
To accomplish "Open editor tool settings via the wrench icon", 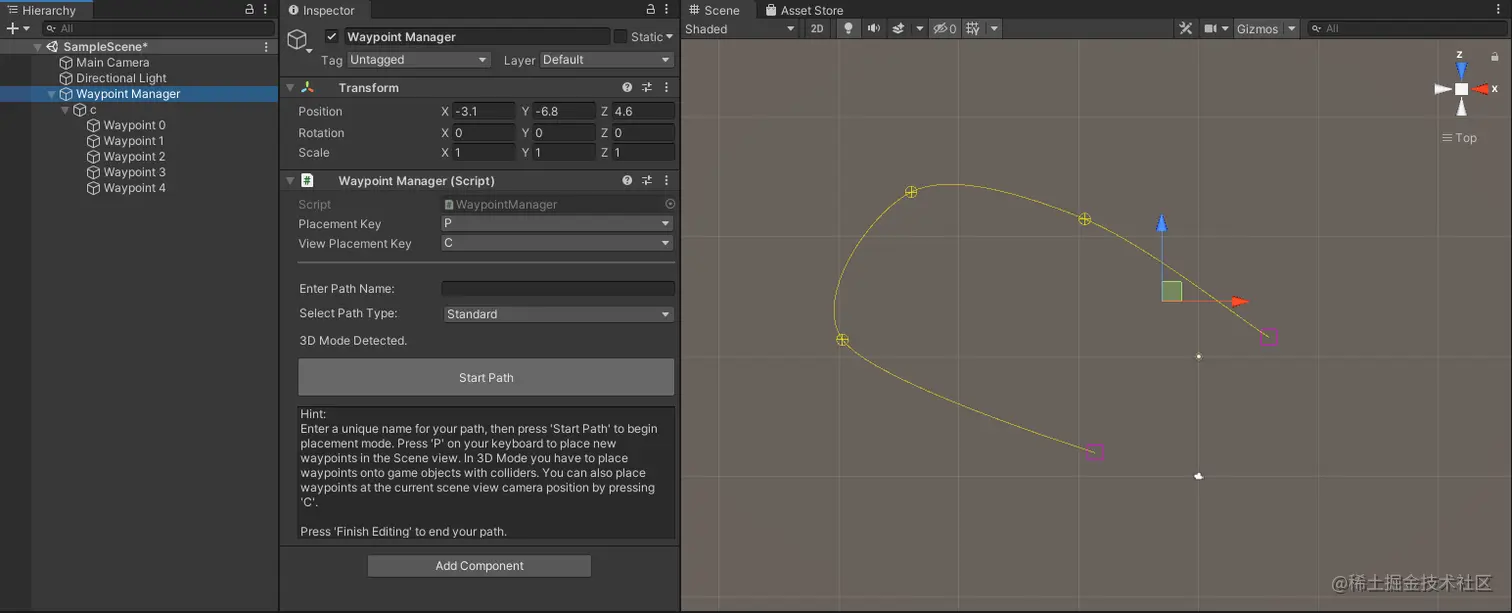I will [1186, 28].
